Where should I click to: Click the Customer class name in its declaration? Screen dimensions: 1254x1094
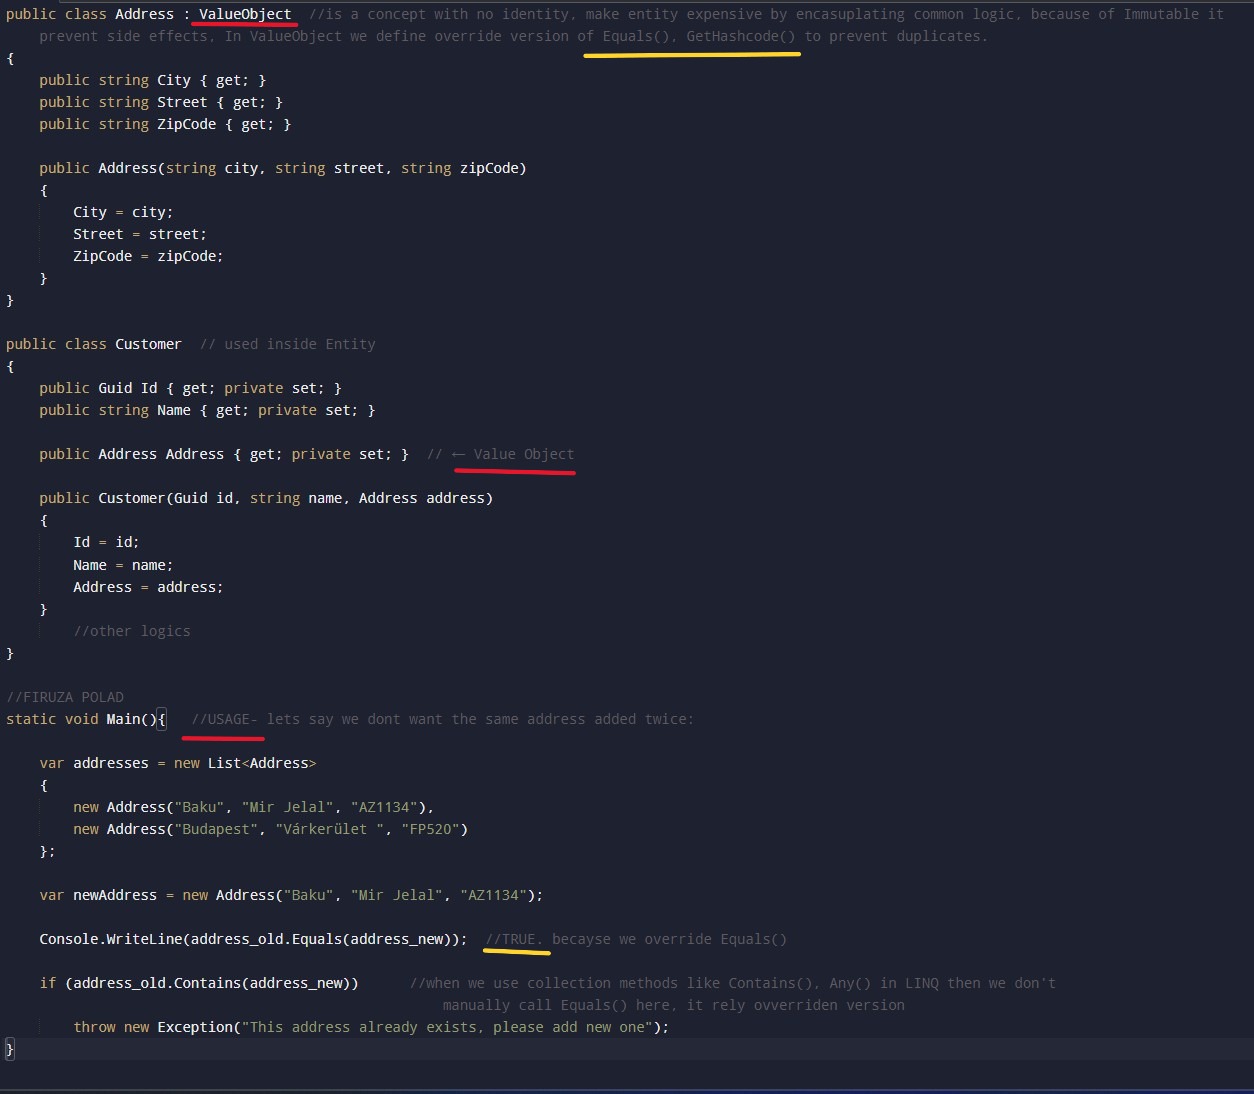coord(148,344)
